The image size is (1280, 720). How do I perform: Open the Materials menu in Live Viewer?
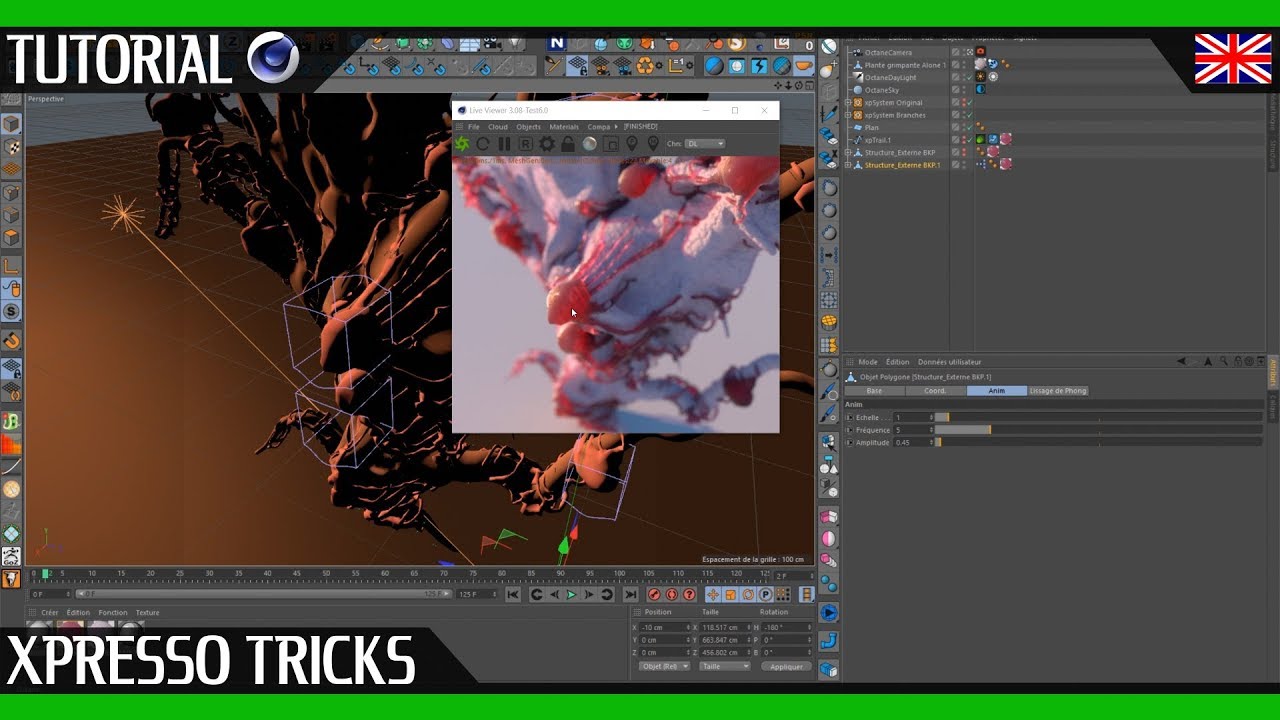coord(564,127)
